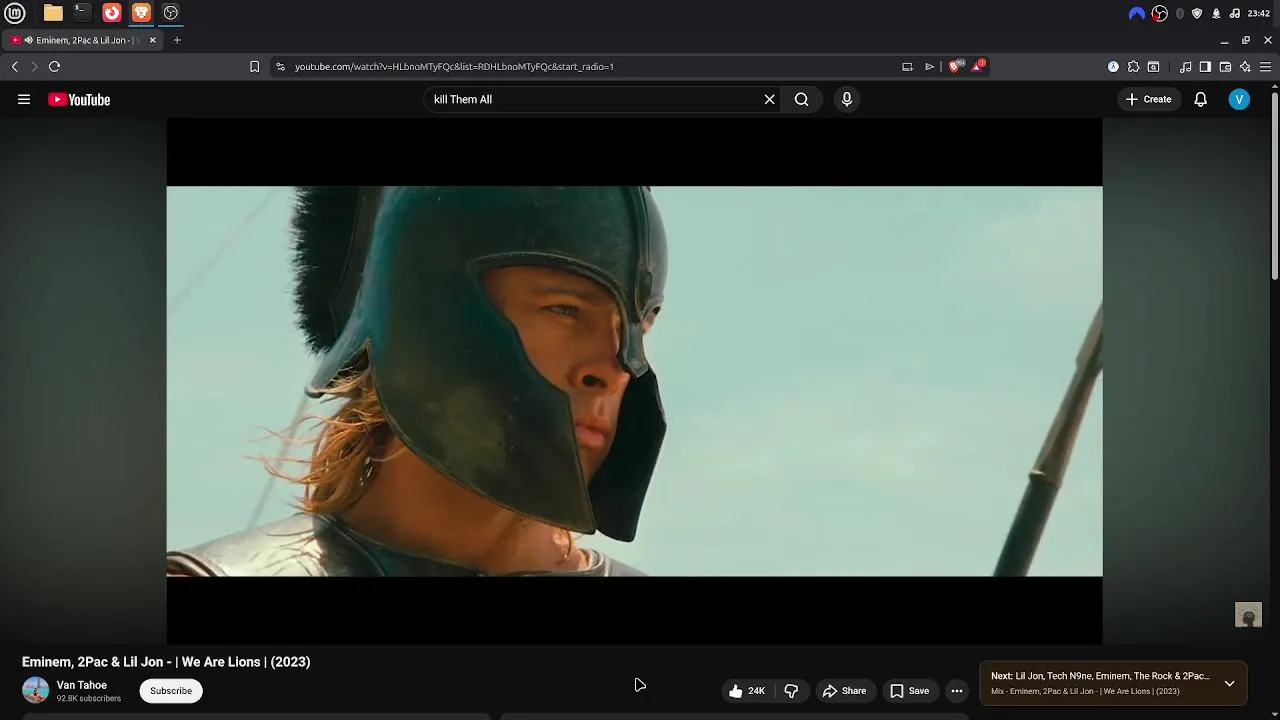
Task: Open the Create menu
Action: [1148, 99]
